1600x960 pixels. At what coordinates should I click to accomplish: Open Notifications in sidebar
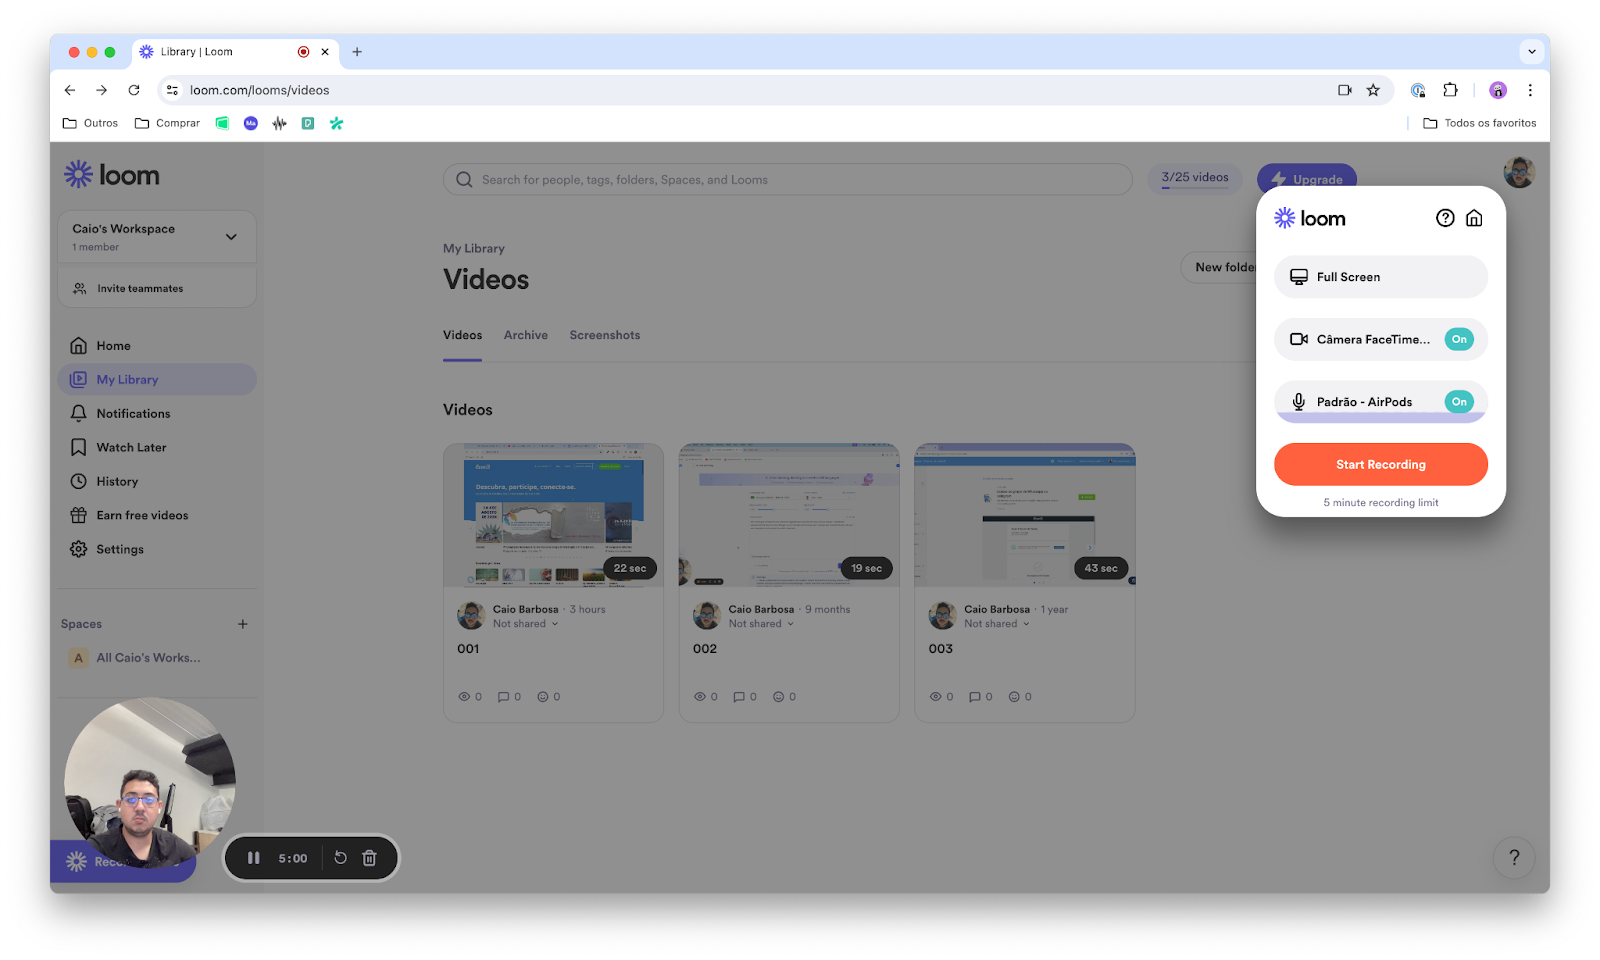pyautogui.click(x=157, y=414)
